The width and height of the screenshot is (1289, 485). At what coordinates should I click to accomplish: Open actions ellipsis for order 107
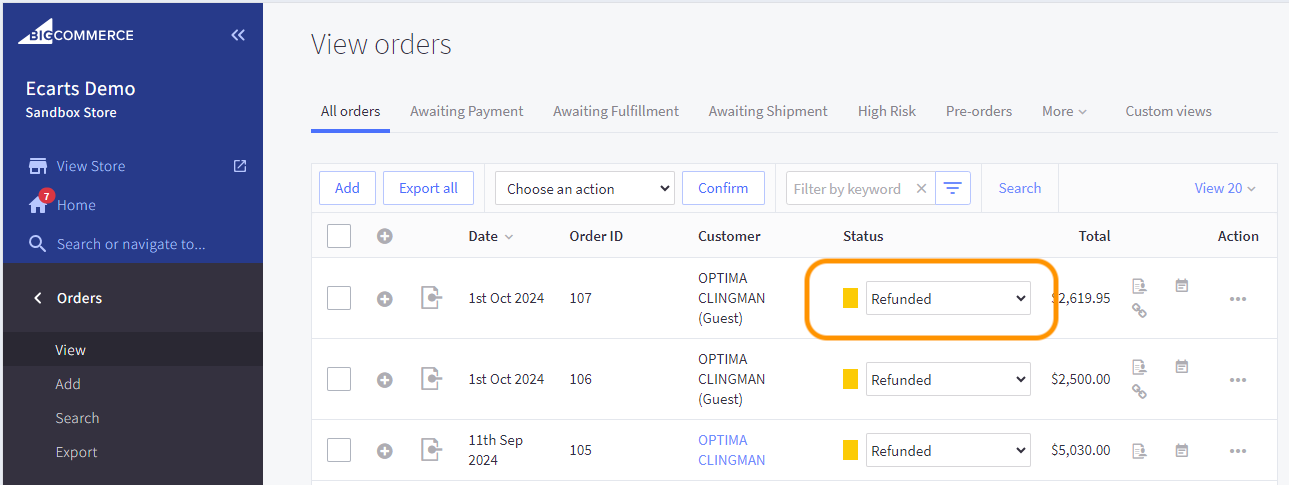click(x=1238, y=299)
